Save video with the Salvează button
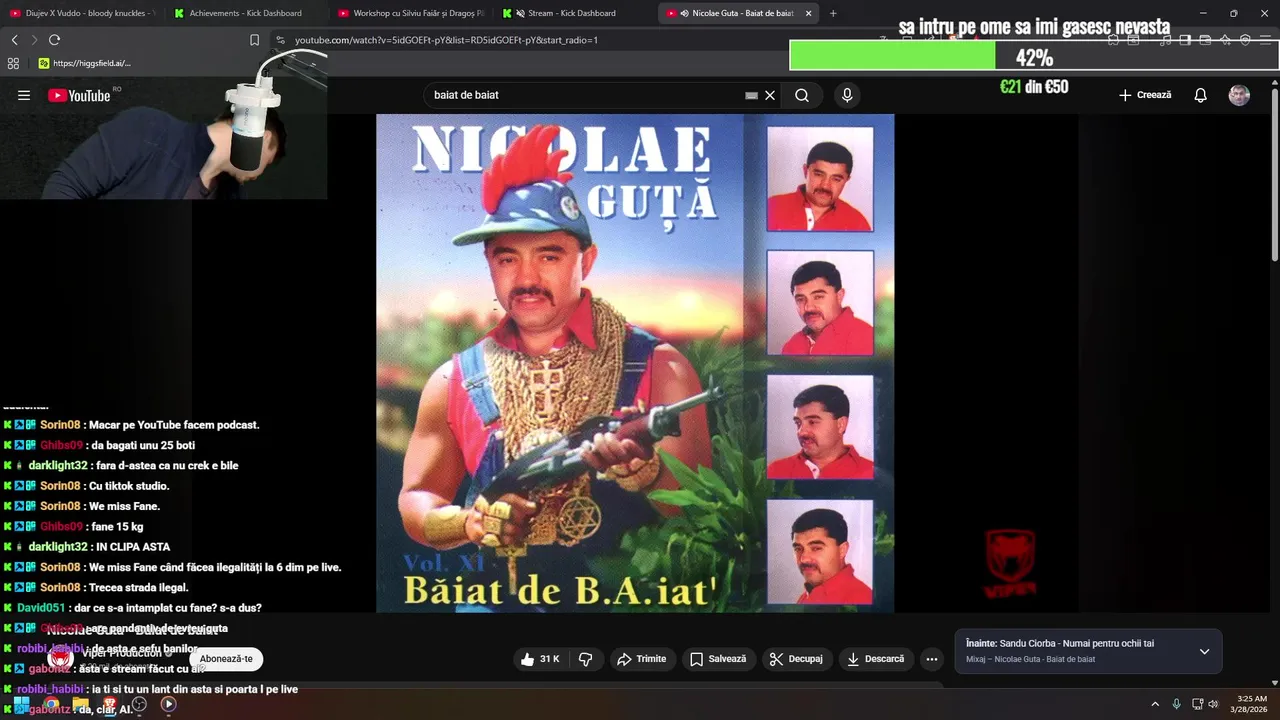 point(718,659)
